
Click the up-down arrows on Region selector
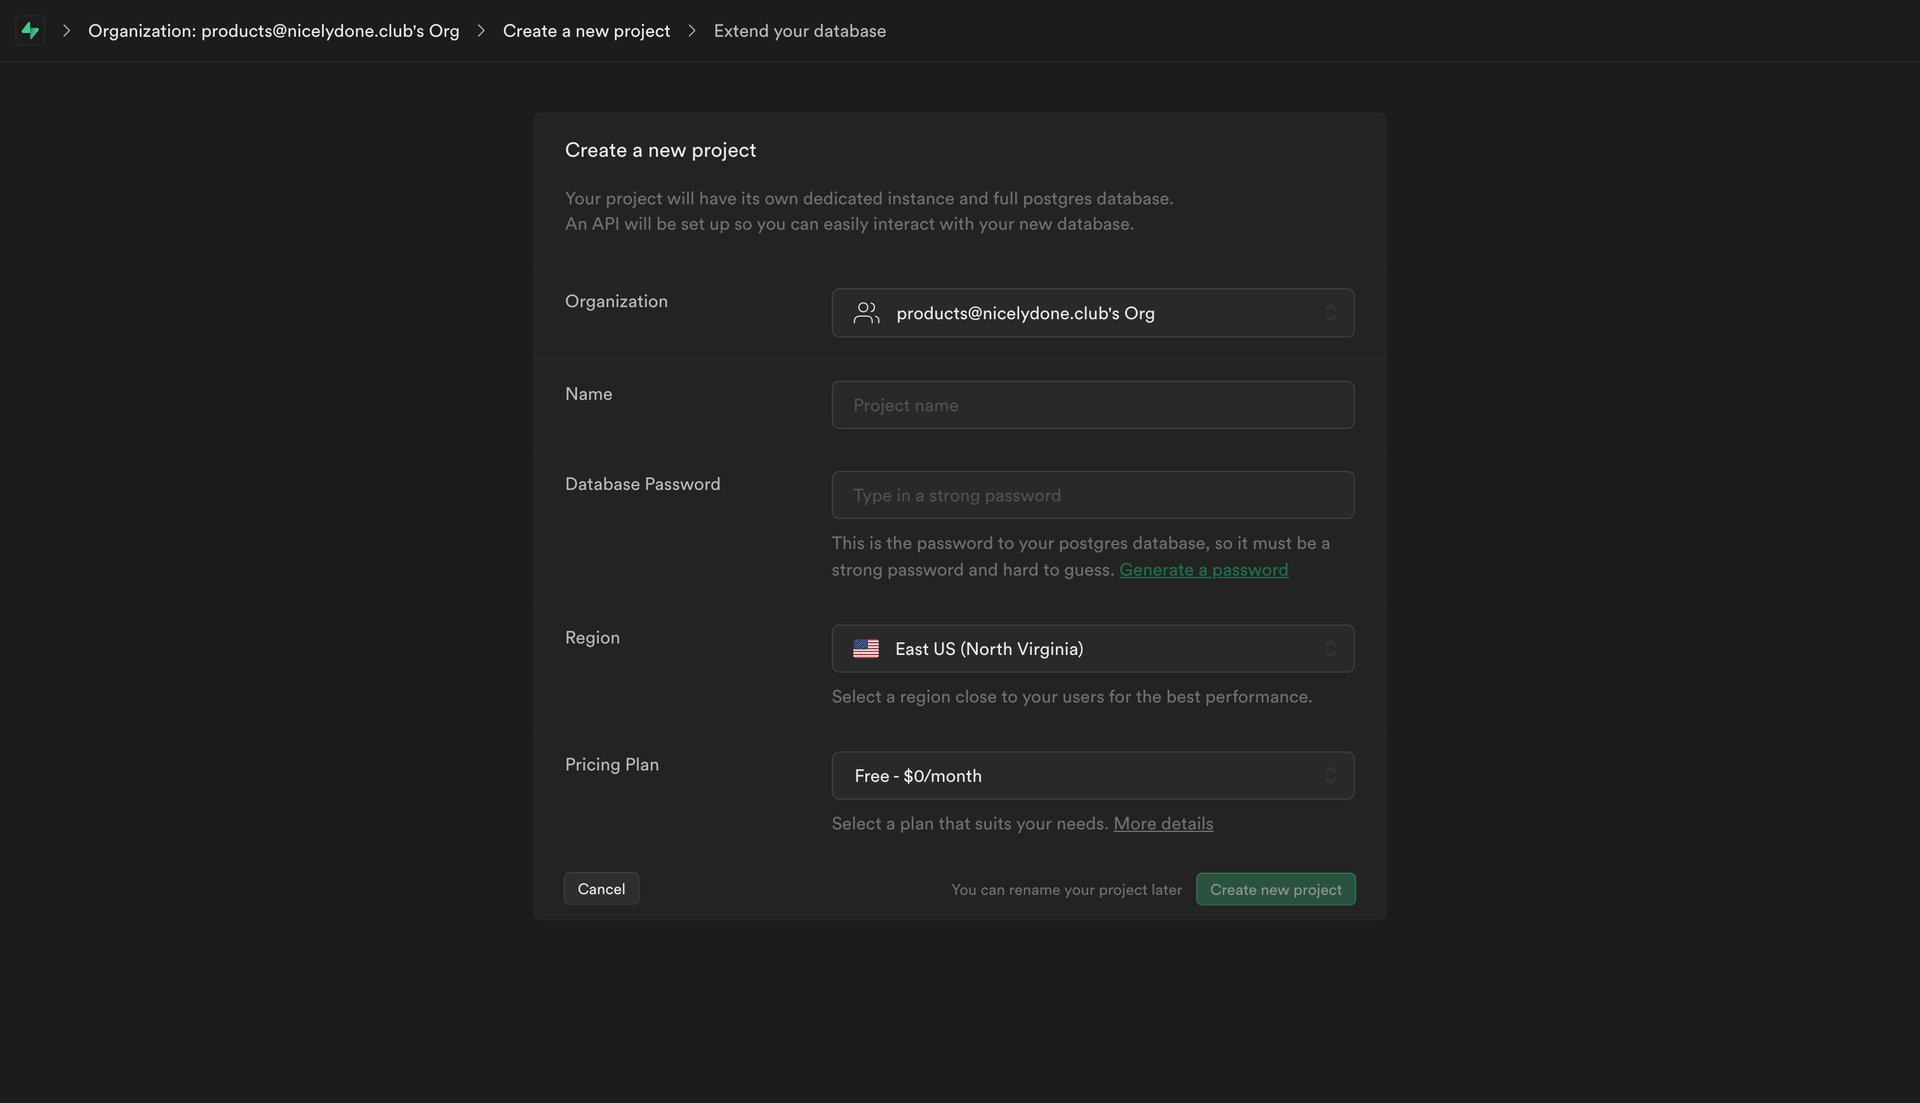click(1331, 648)
